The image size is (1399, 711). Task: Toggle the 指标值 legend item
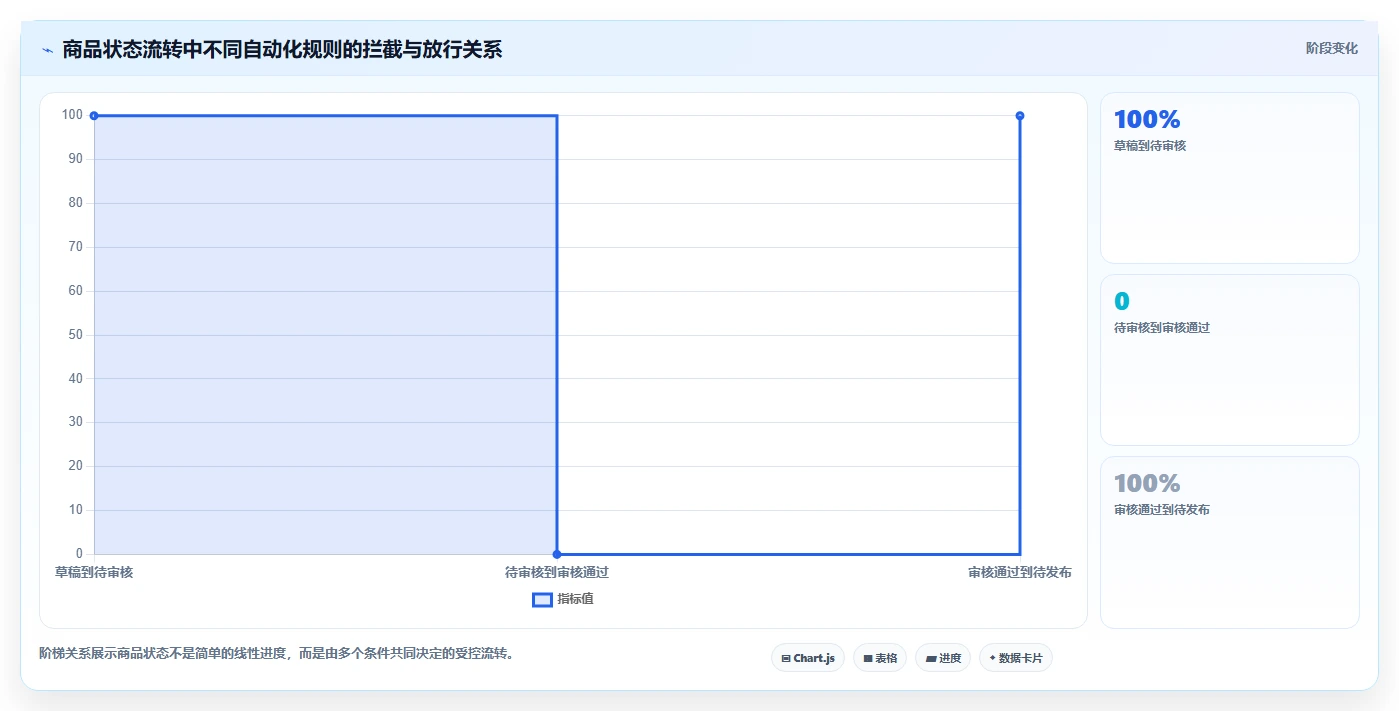563,599
